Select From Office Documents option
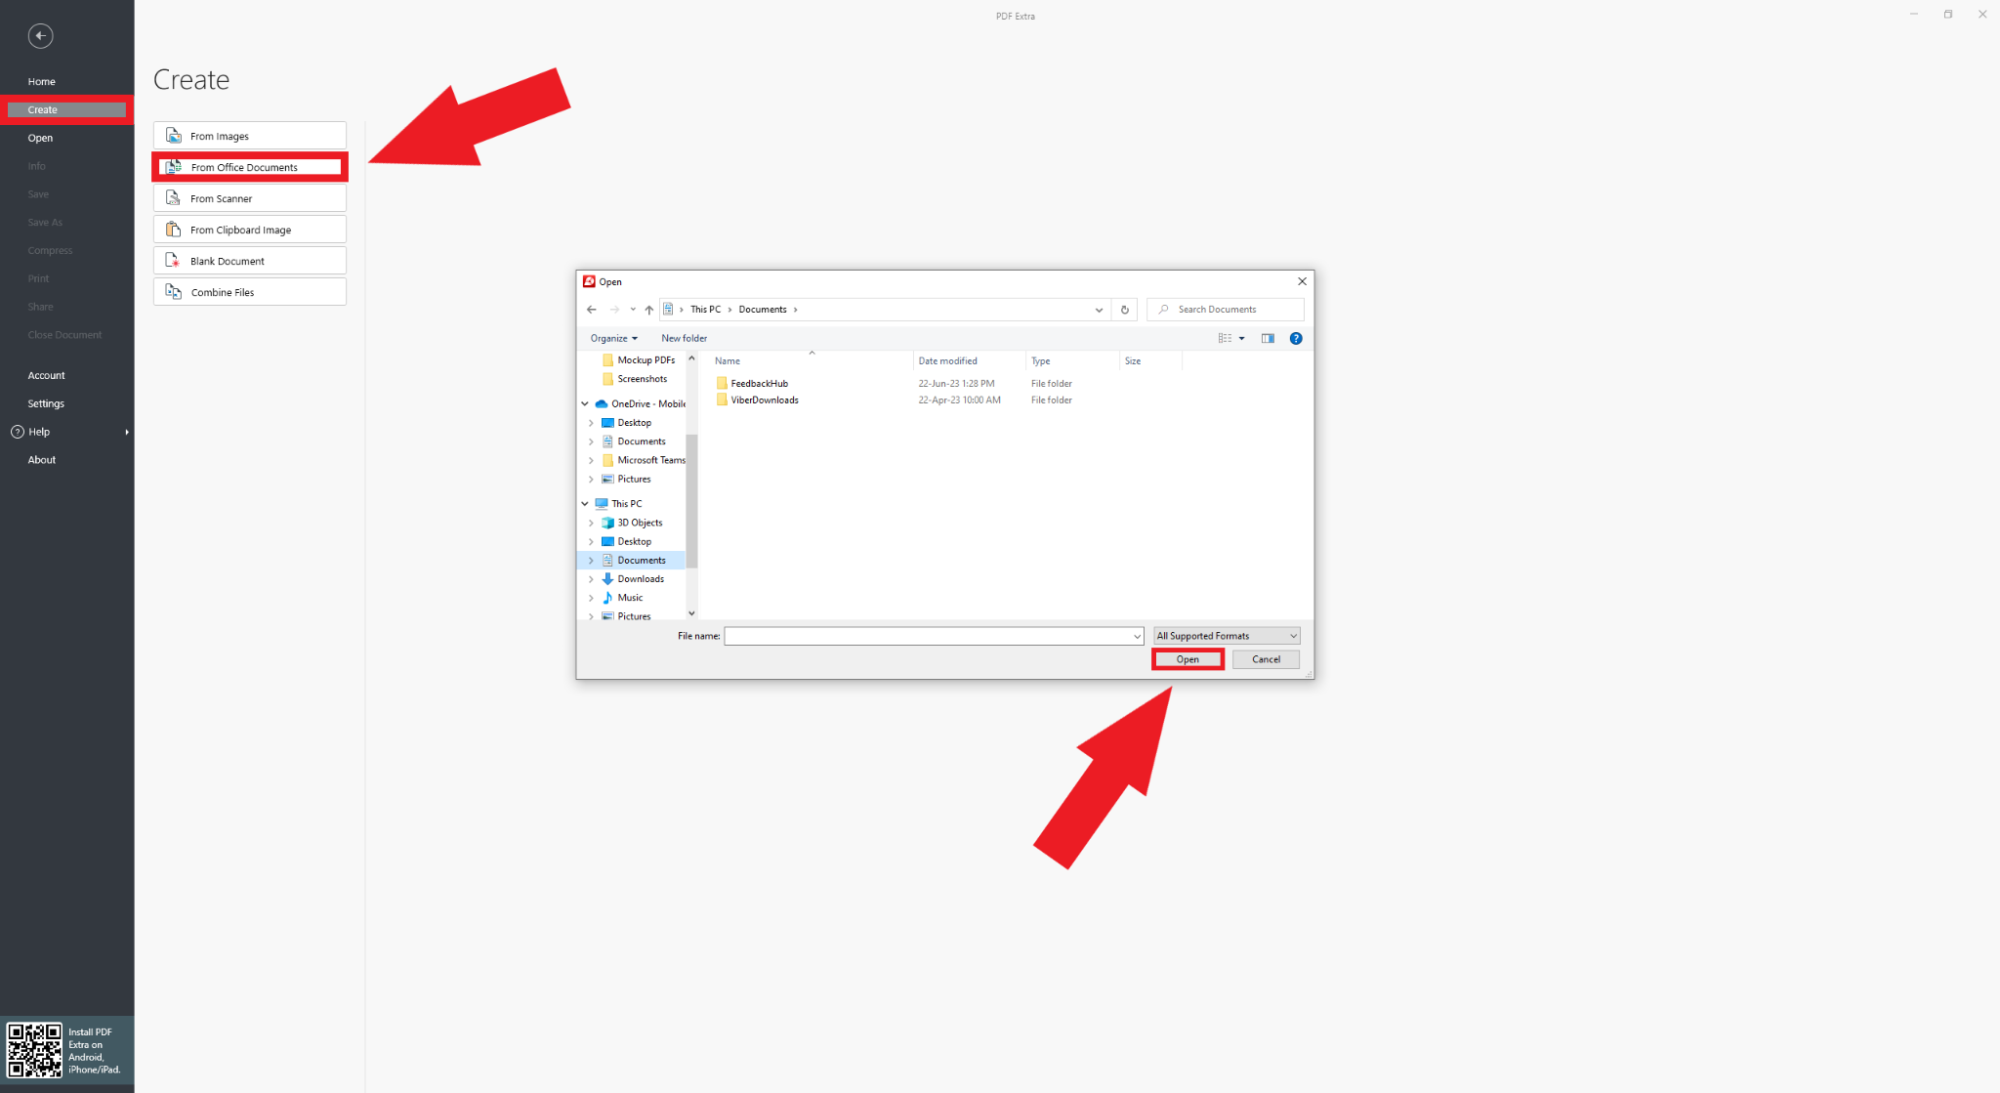 (248, 167)
